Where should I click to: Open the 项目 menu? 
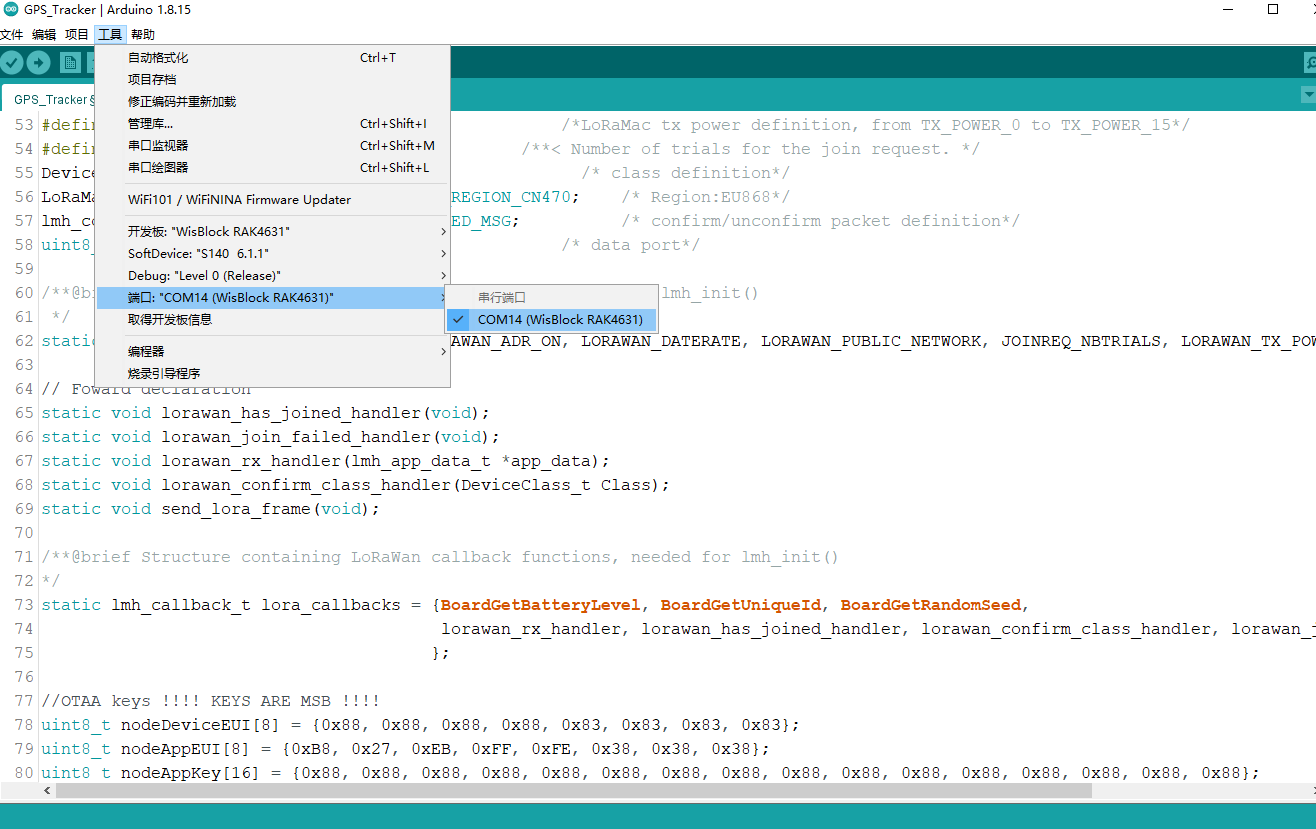(x=77, y=35)
